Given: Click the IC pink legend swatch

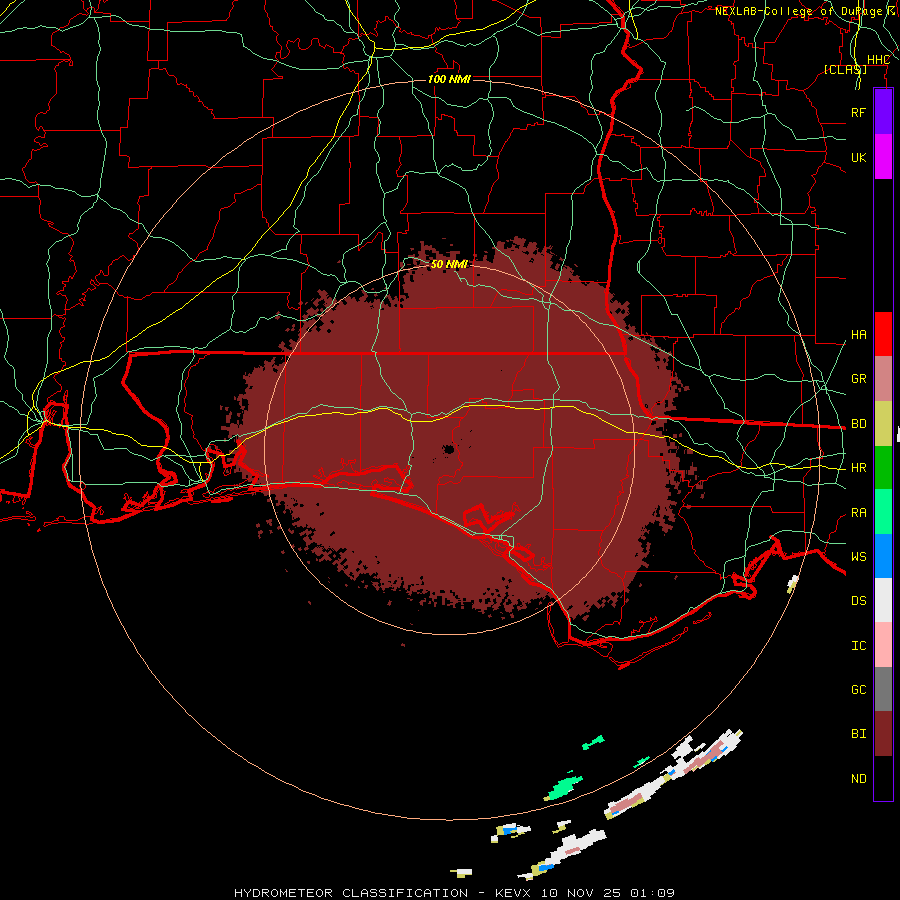Looking at the screenshot, I should click(x=883, y=645).
